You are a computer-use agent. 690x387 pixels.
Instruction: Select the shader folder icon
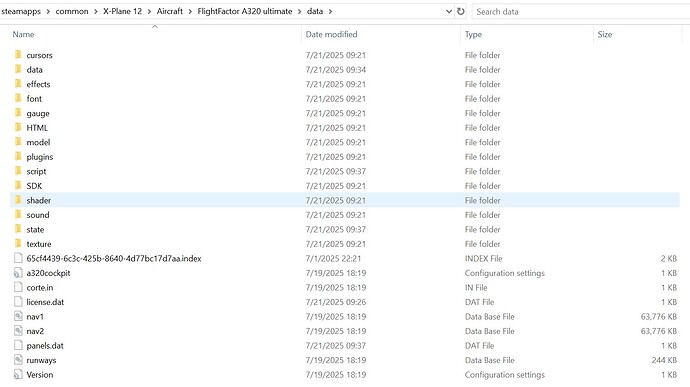[18, 200]
